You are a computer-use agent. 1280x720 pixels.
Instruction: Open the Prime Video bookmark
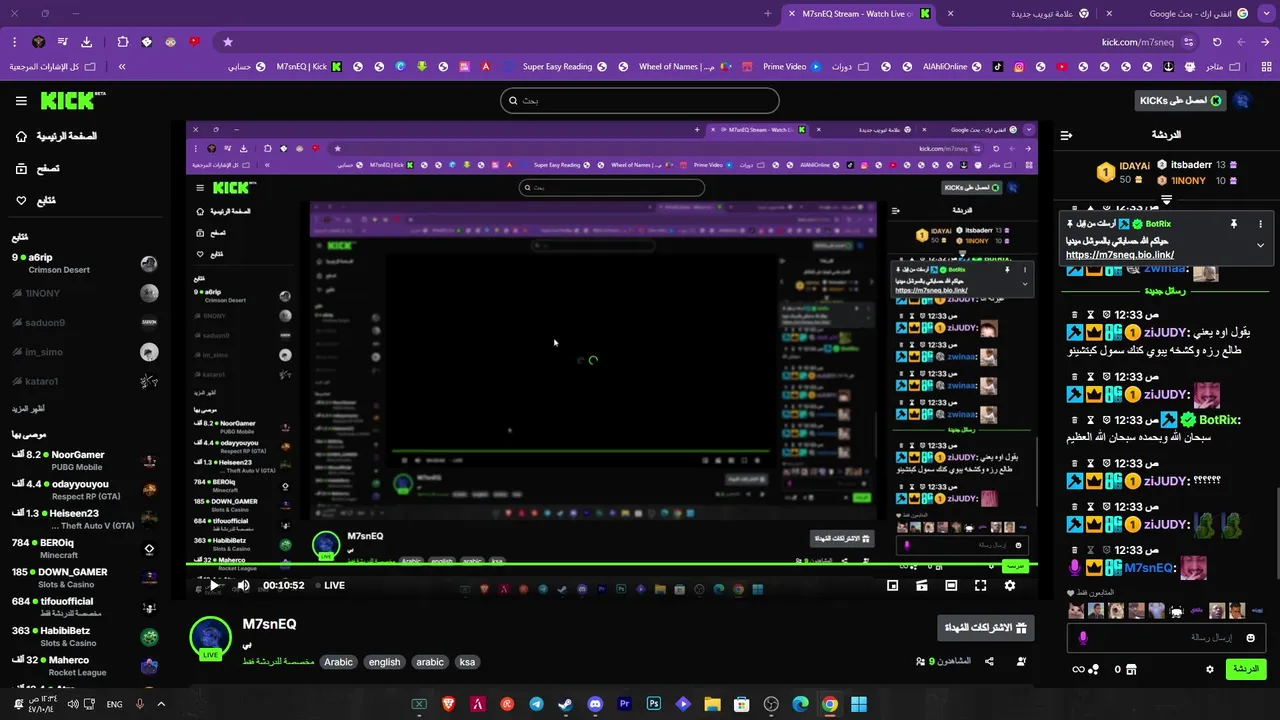click(792, 67)
